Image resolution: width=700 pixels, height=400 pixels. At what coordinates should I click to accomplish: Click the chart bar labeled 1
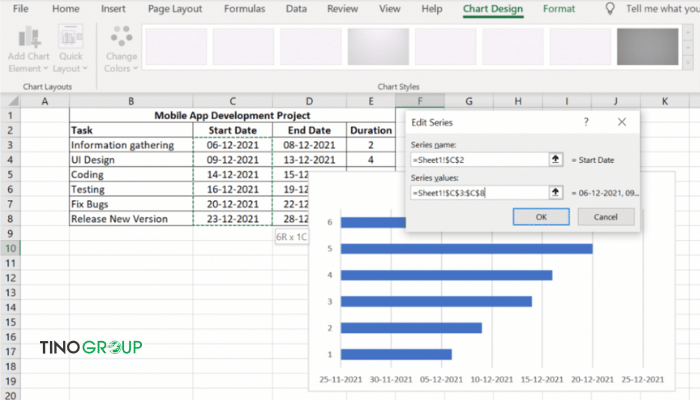[396, 354]
